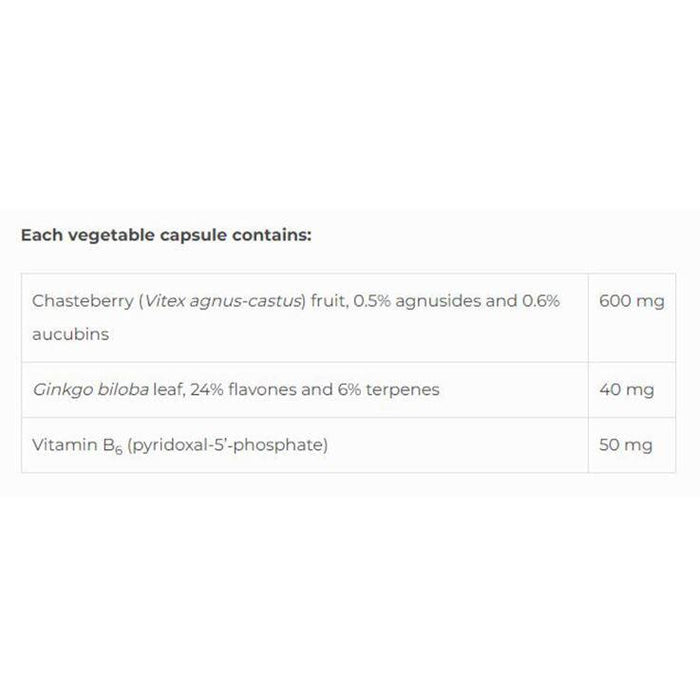Click the word "aucubins" on second line

pyautogui.click(x=70, y=335)
